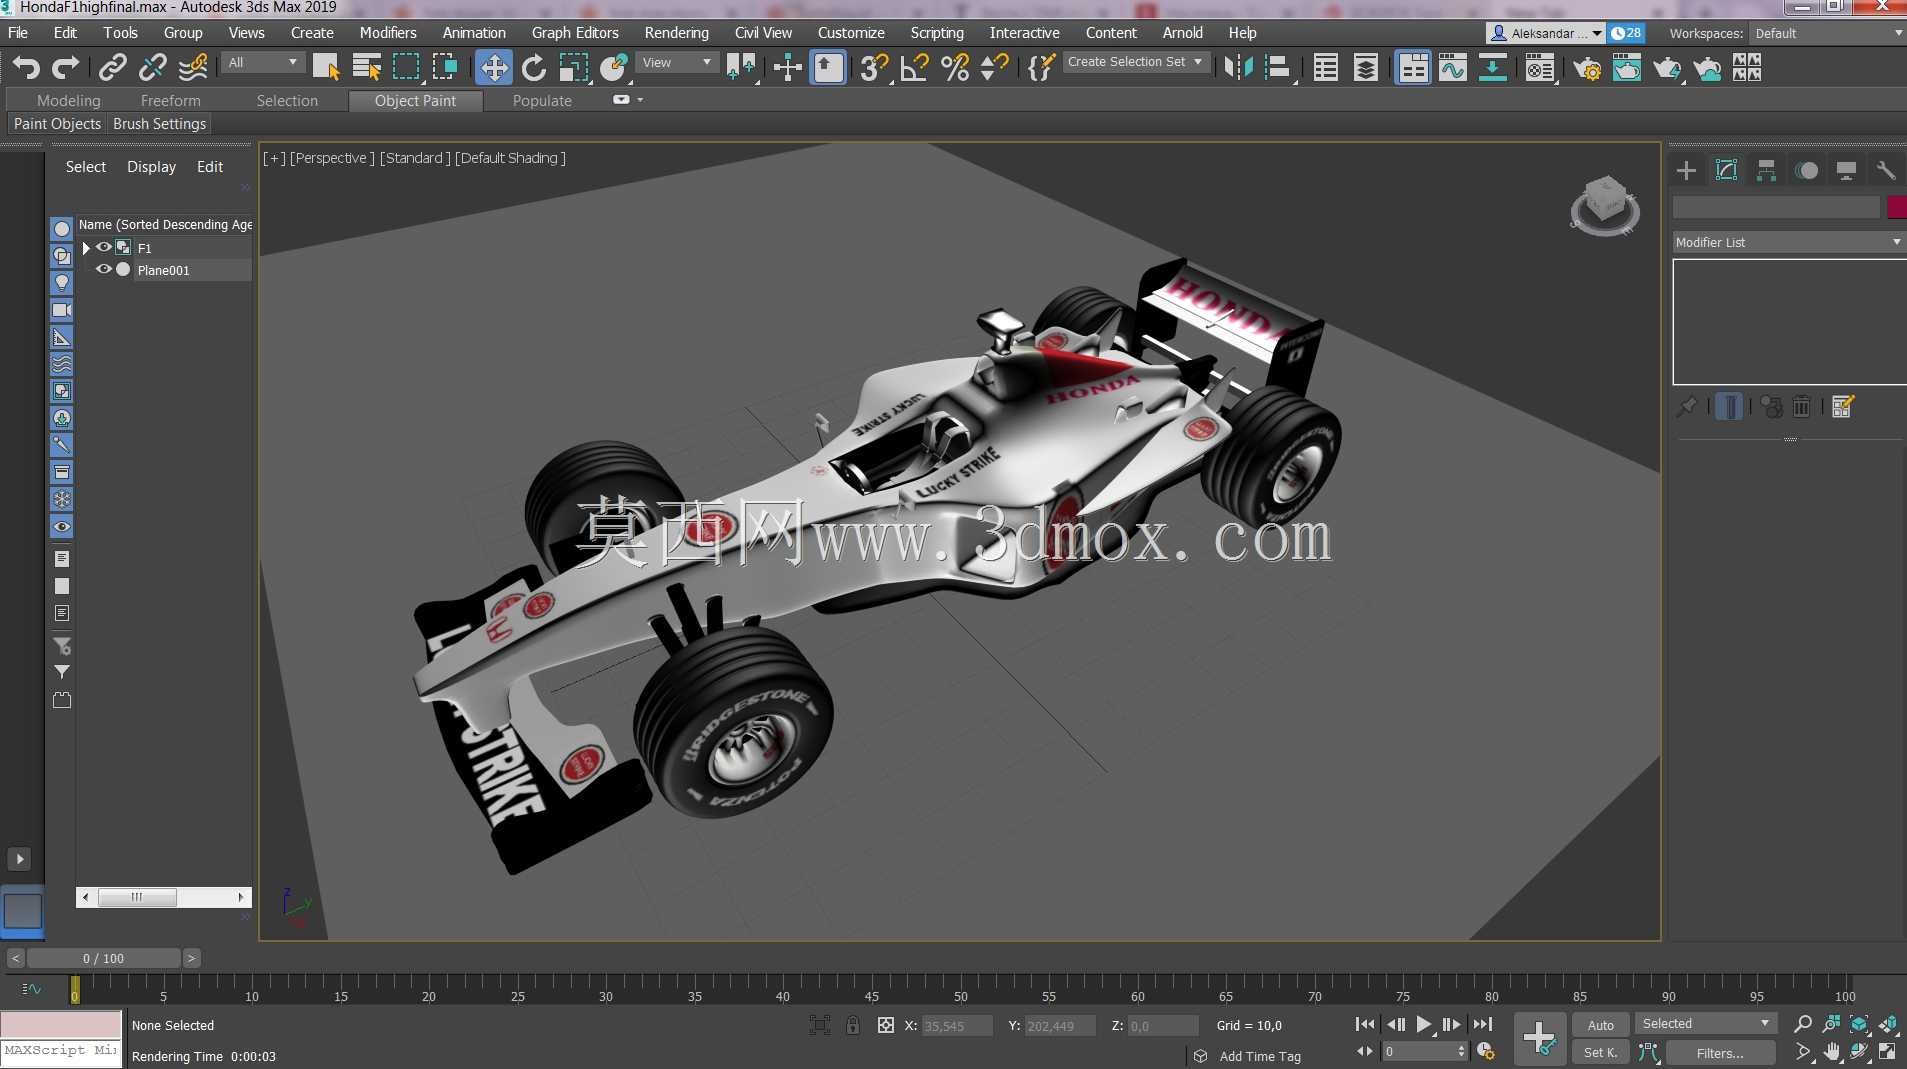This screenshot has height=1069, width=1907.
Task: Click the Mirror tool icon
Action: [x=1238, y=67]
